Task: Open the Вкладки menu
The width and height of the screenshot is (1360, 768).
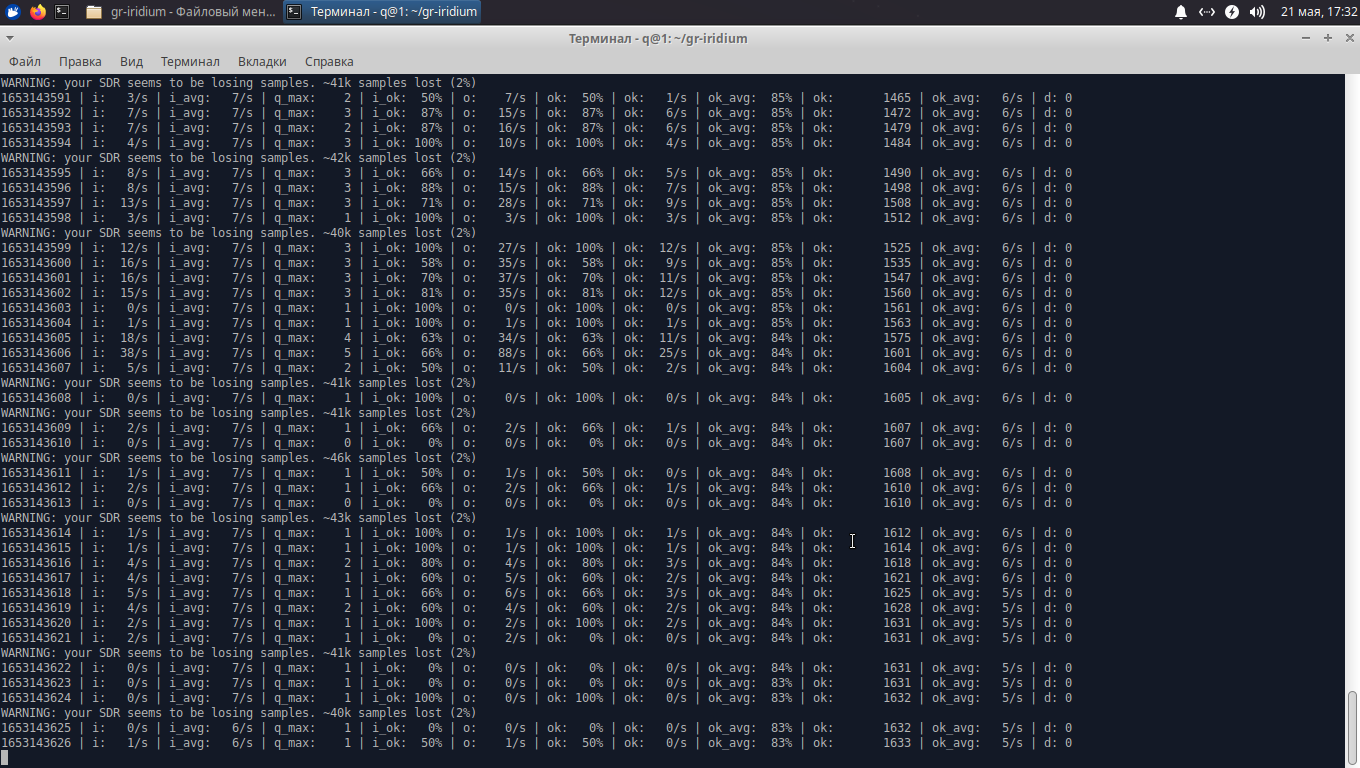Action: 262,61
